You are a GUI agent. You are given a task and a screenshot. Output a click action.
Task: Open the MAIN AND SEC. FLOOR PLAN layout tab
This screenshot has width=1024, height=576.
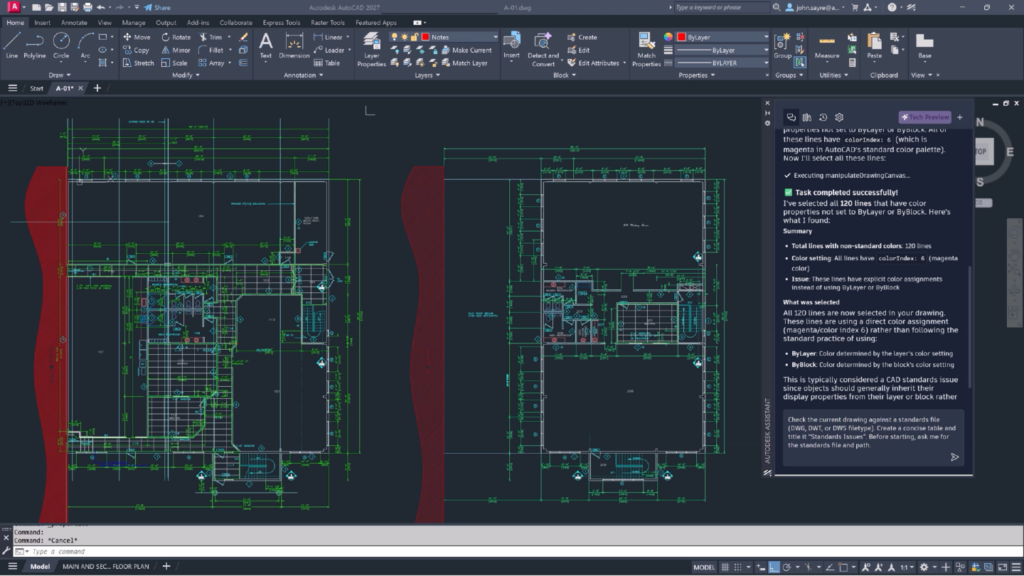point(105,566)
